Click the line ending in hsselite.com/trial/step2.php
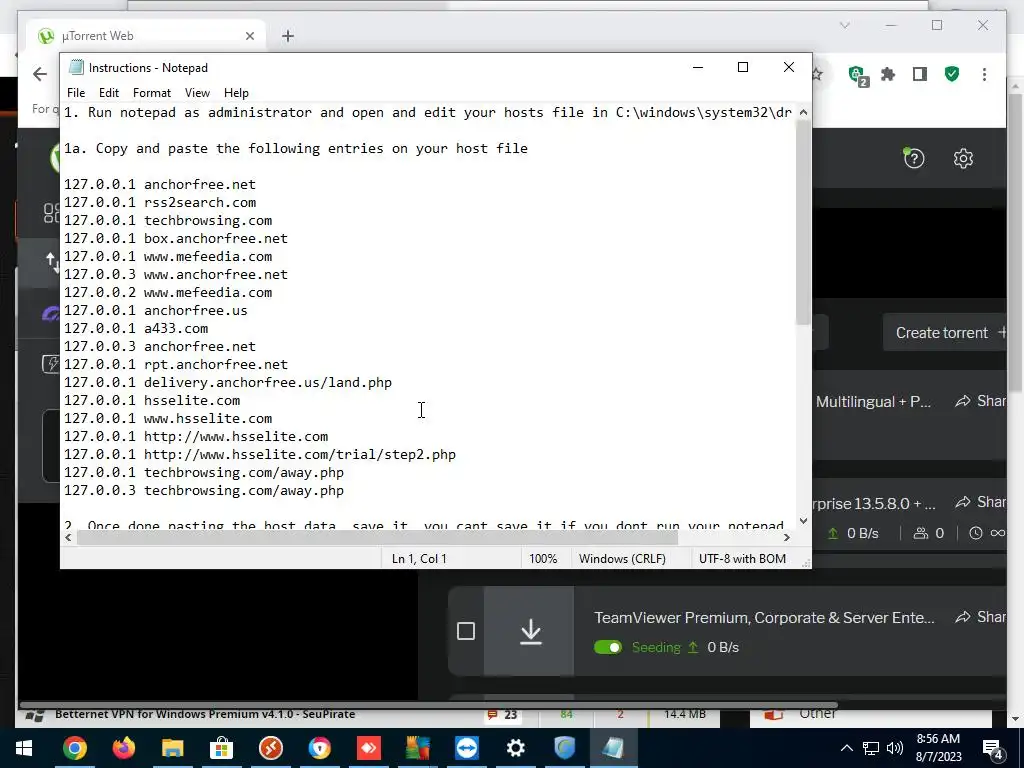Image resolution: width=1024 pixels, height=768 pixels. coord(260,455)
